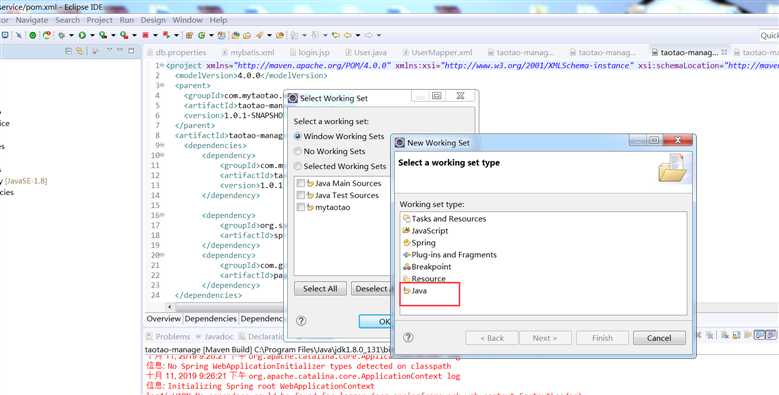Collapse the dependency fold on line 16

162,215
